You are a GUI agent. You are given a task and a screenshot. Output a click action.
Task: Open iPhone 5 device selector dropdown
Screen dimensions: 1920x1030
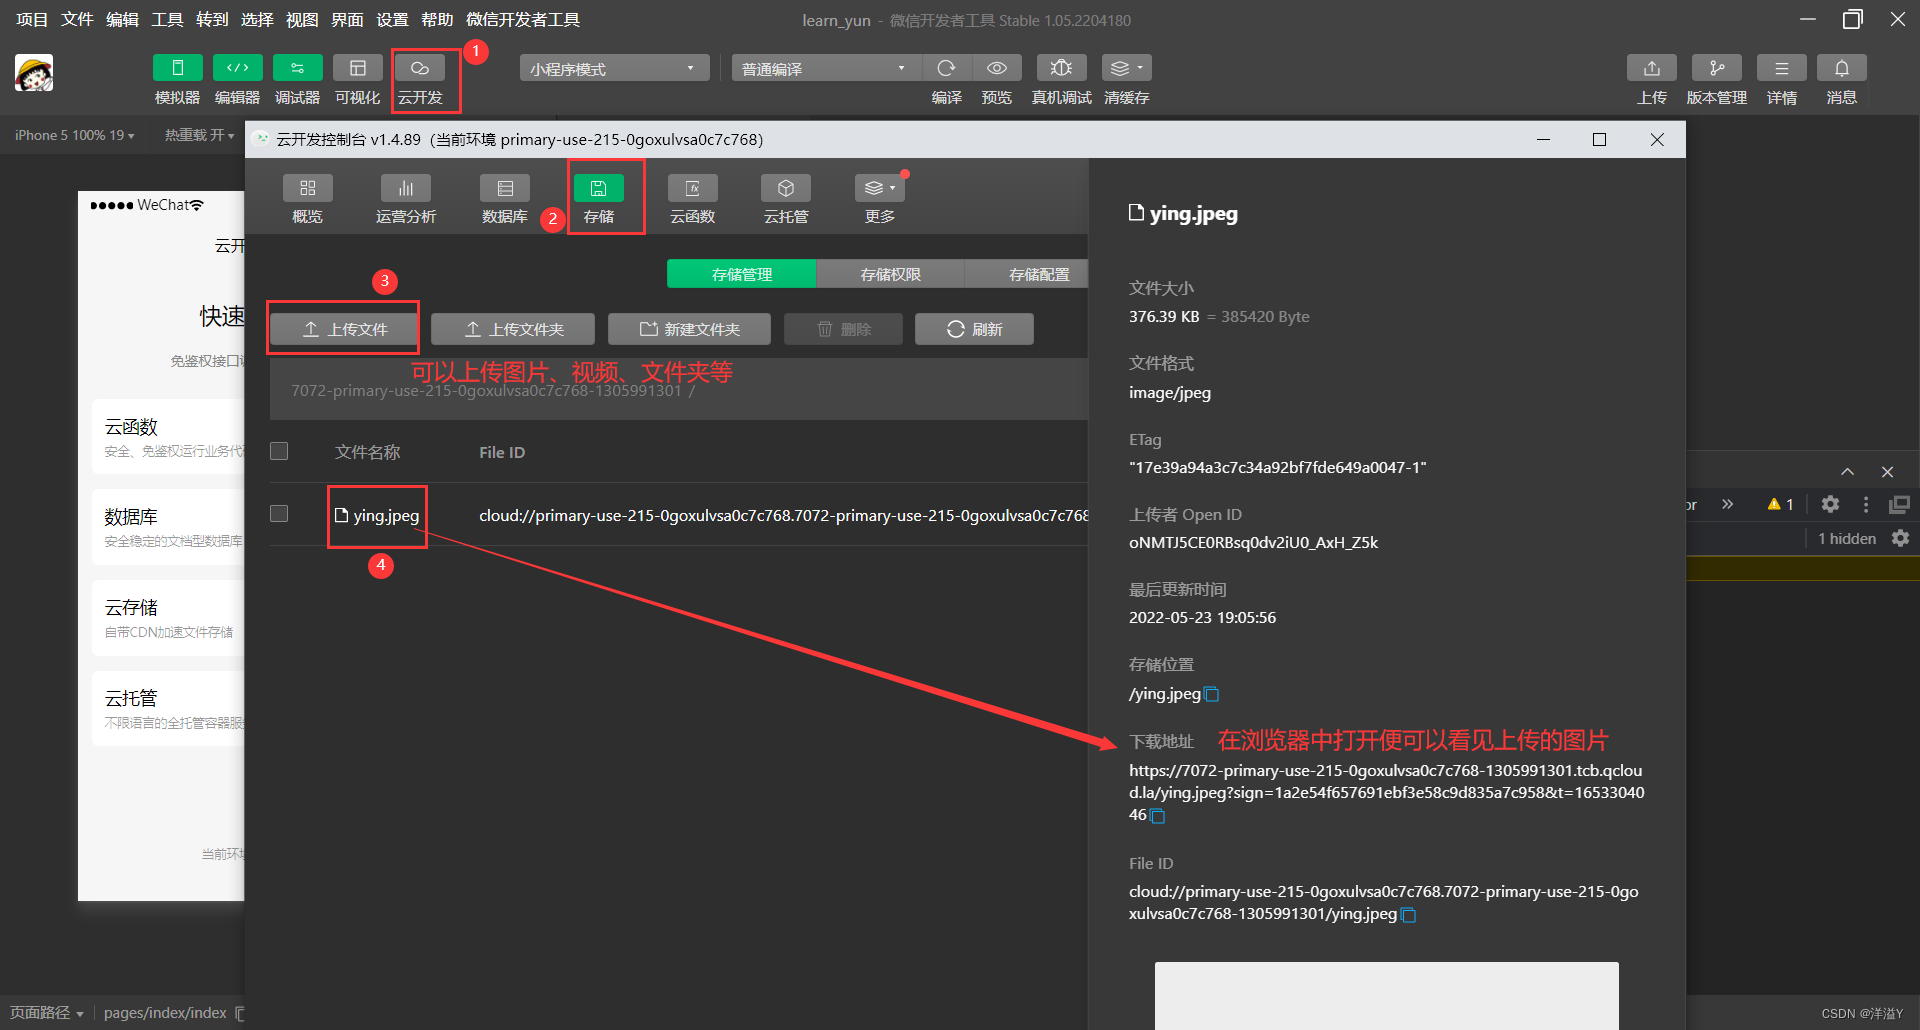coord(74,135)
